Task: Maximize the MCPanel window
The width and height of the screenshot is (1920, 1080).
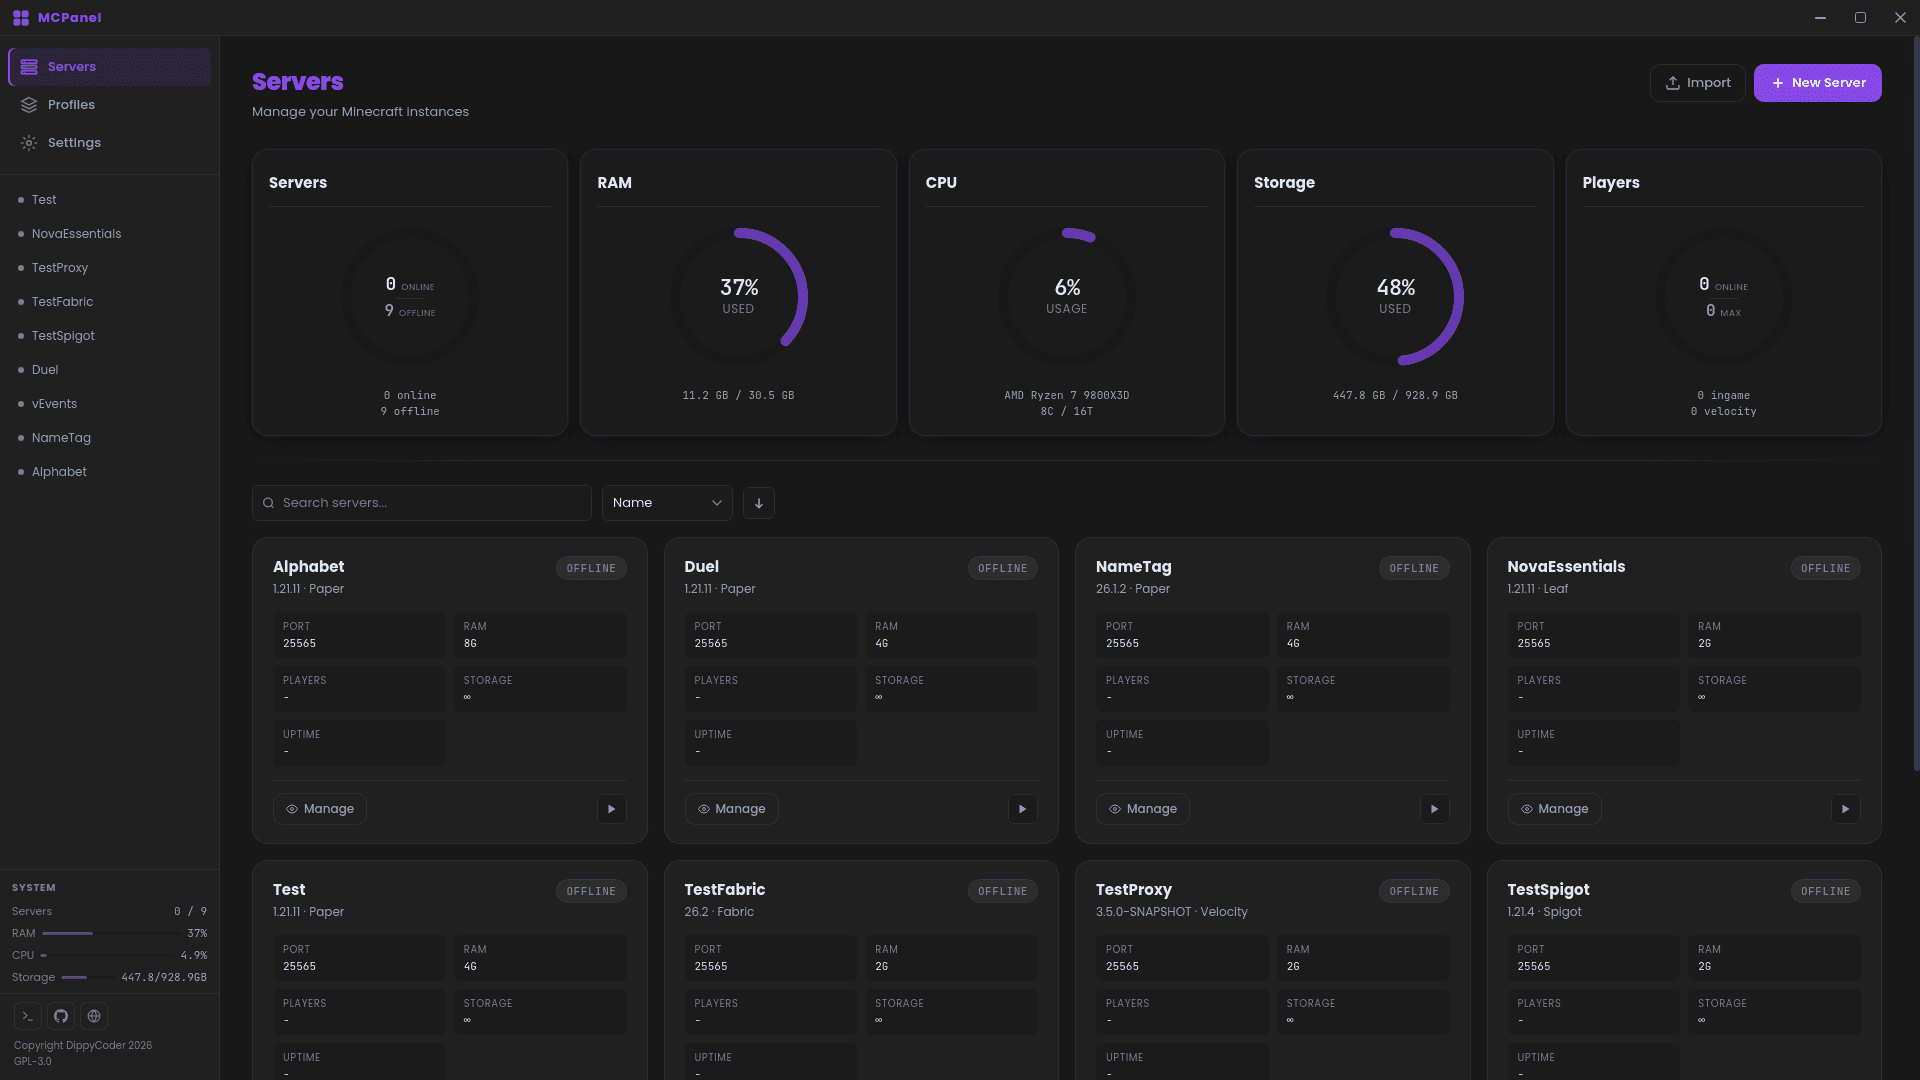Action: 1860,18
